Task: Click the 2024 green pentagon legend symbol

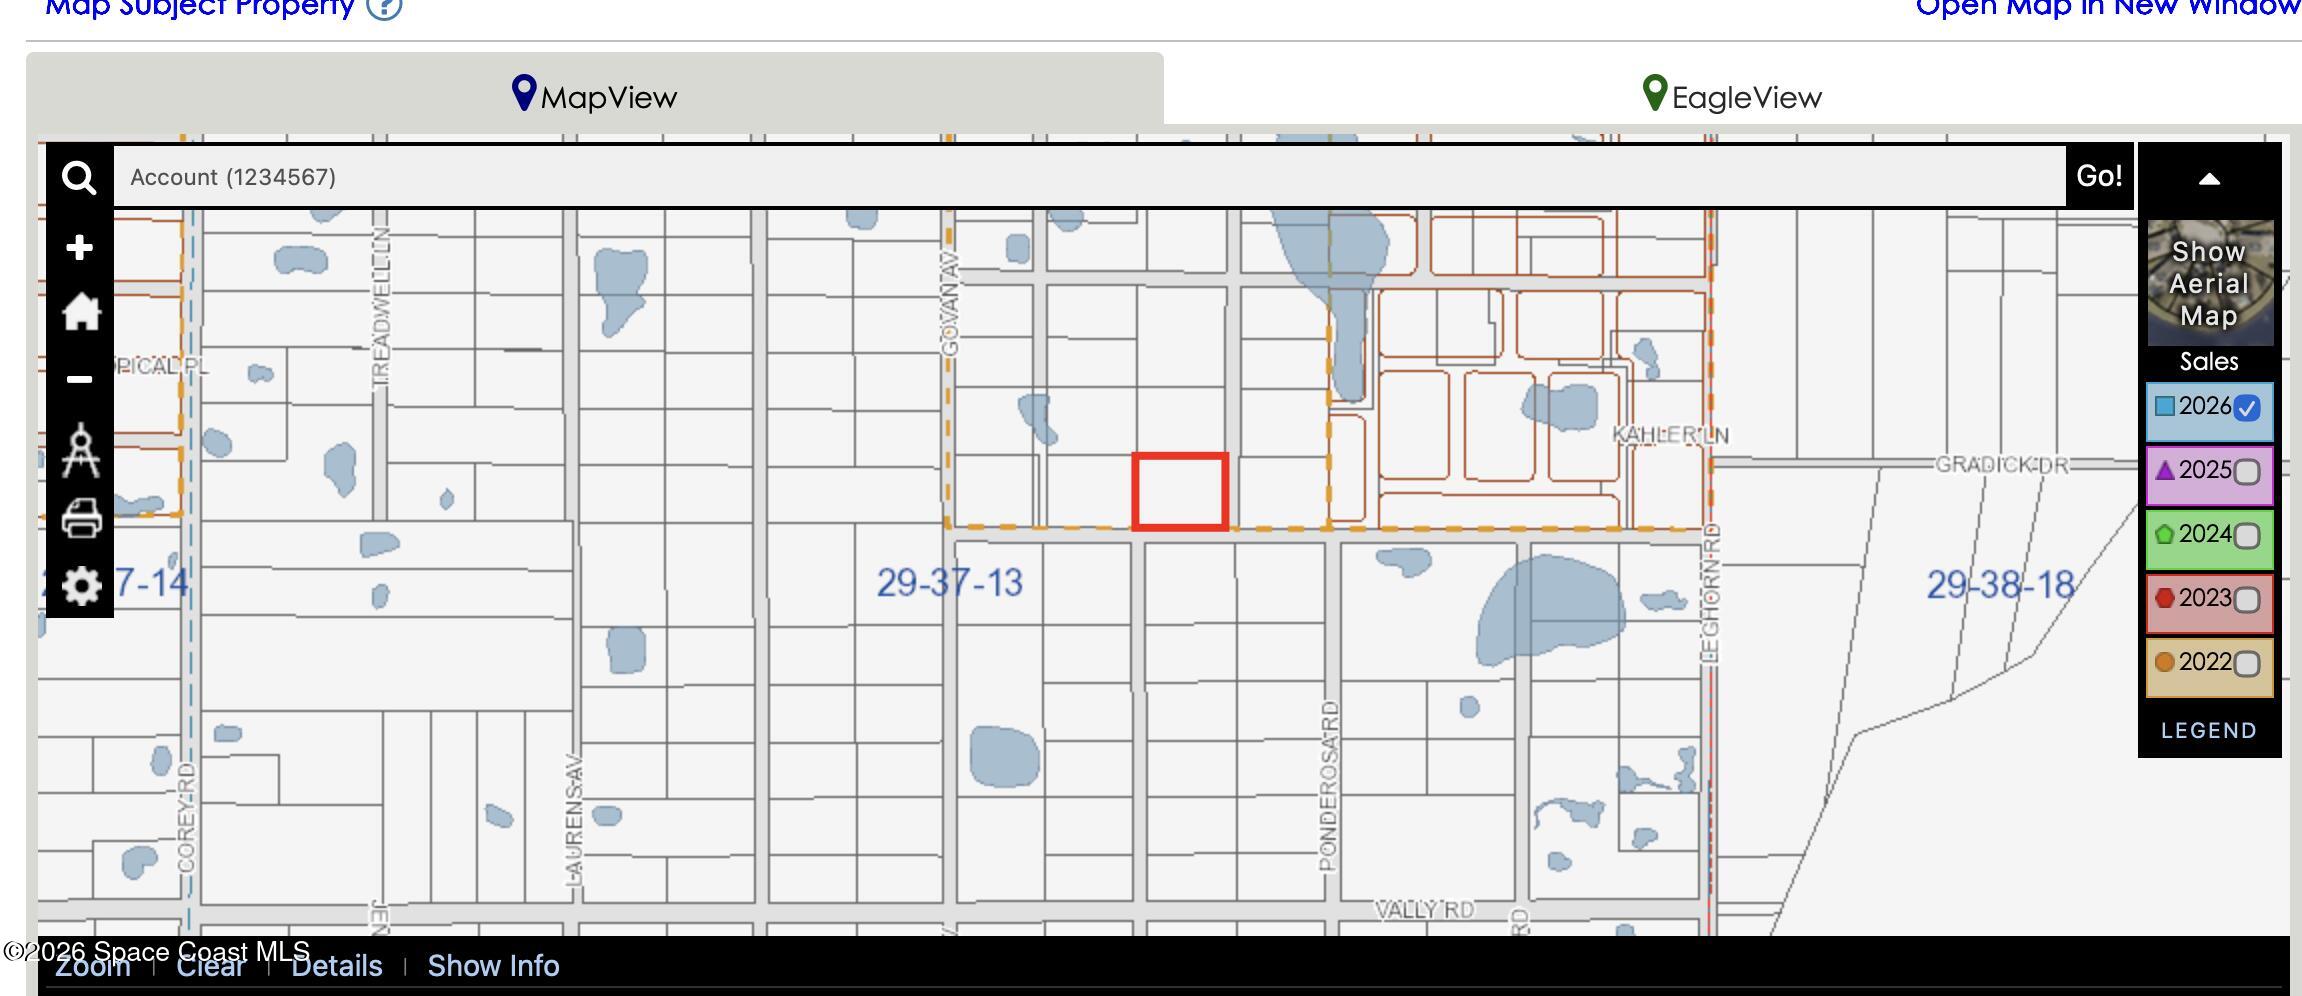Action: pyautogui.click(x=2164, y=534)
